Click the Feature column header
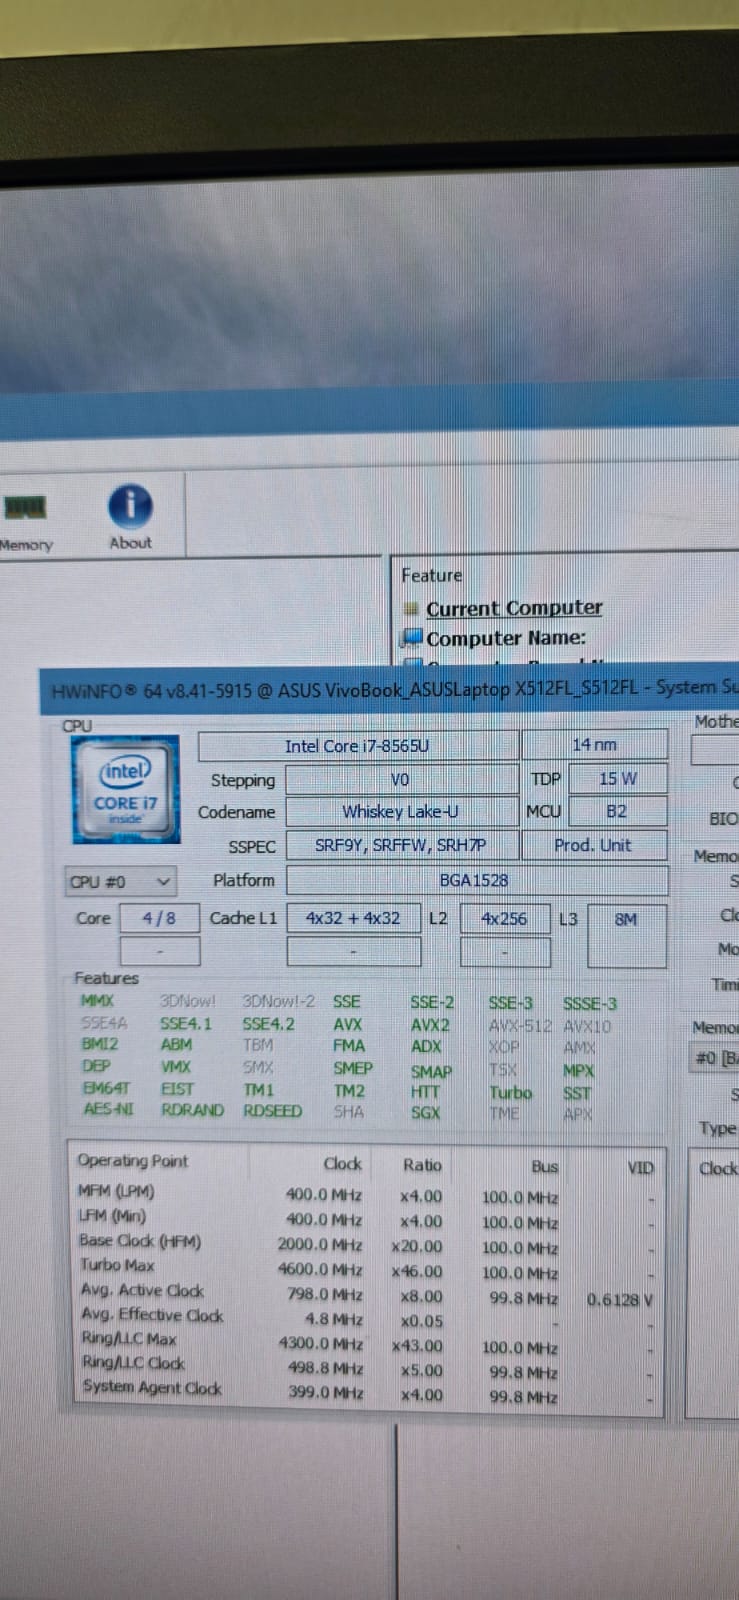Screen dimensions: 739x1600 coord(432,575)
